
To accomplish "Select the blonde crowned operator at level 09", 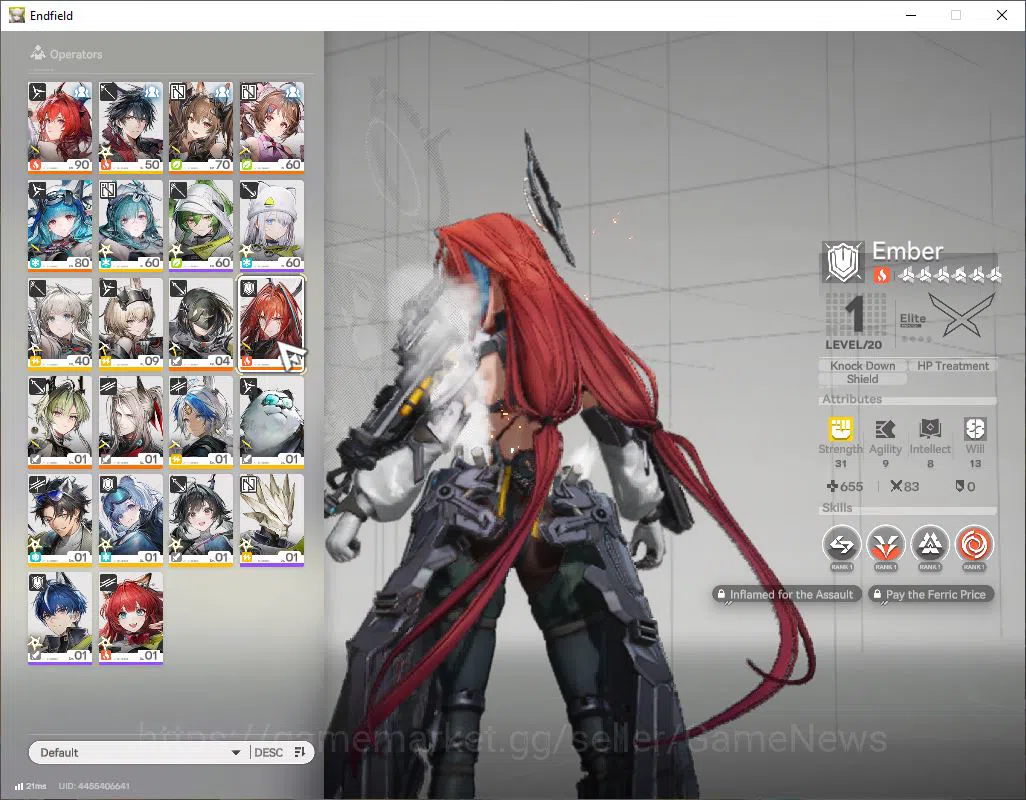I will [x=130, y=324].
